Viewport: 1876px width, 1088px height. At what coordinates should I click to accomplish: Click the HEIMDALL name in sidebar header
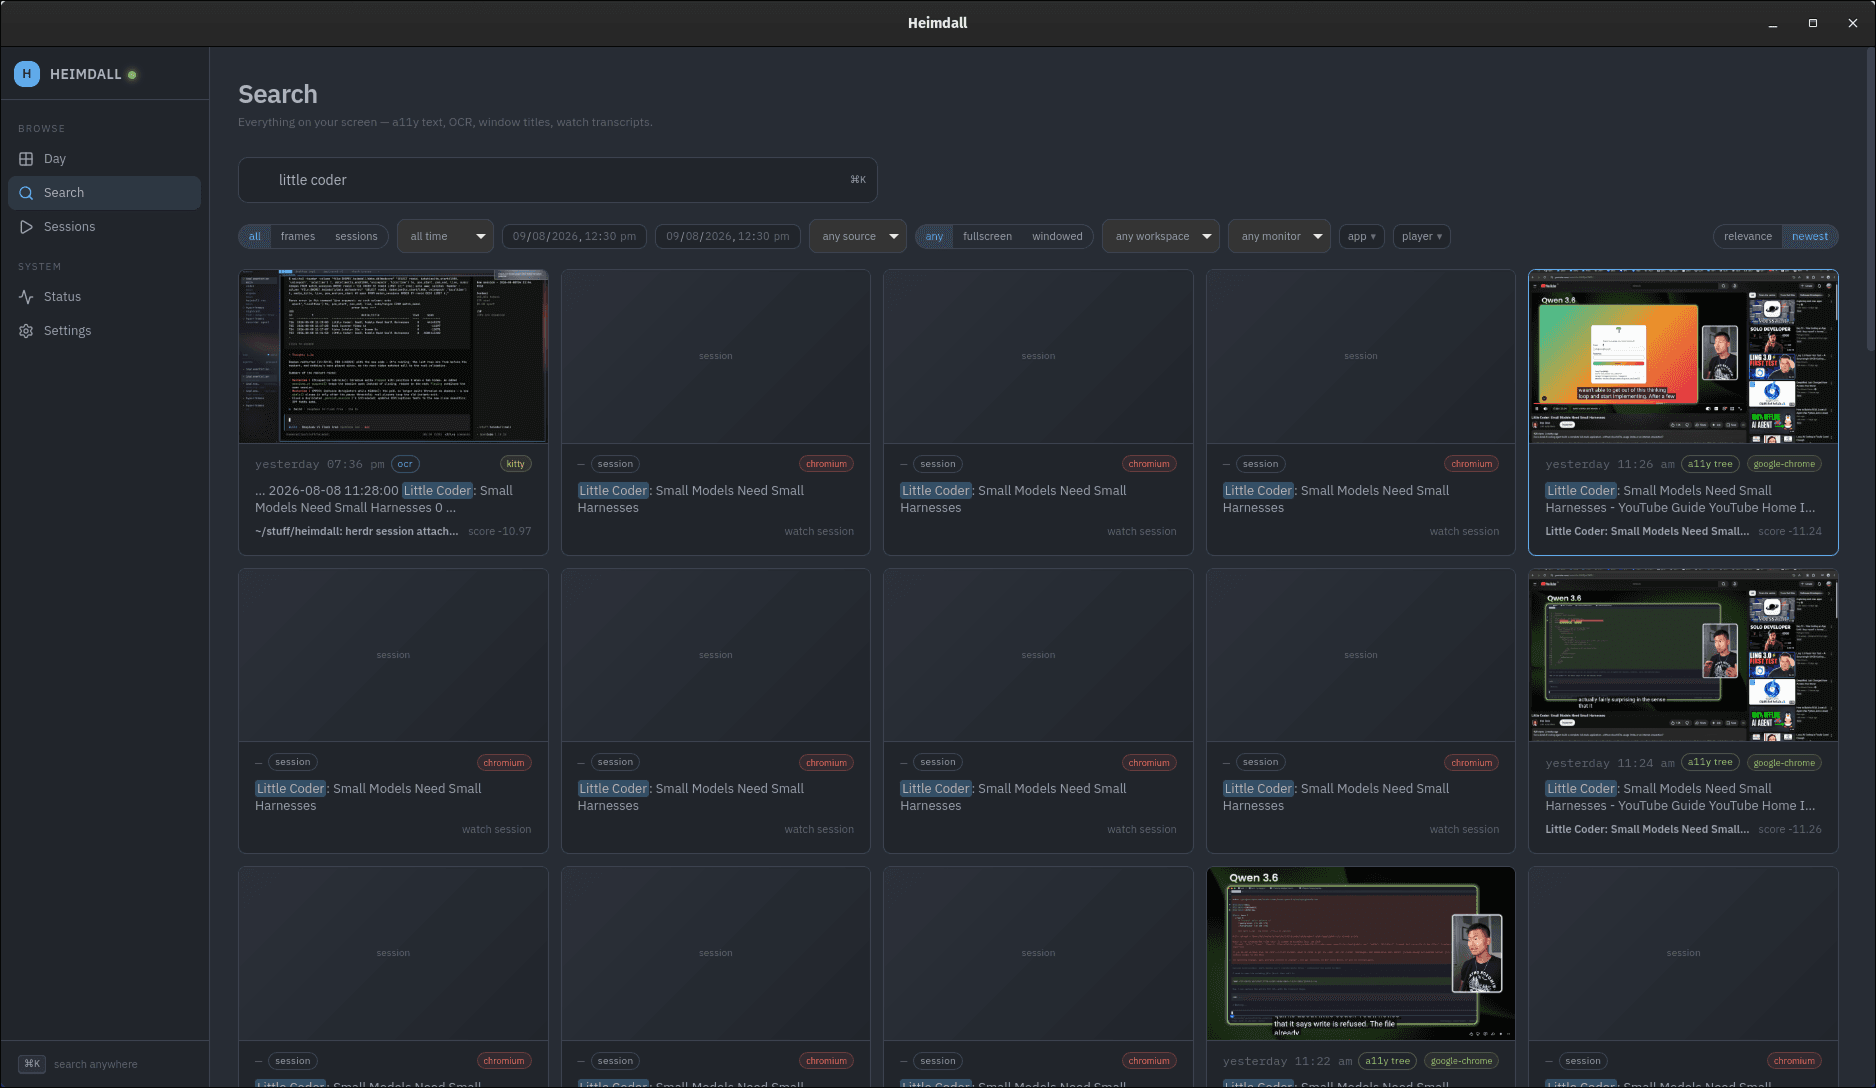click(x=86, y=75)
